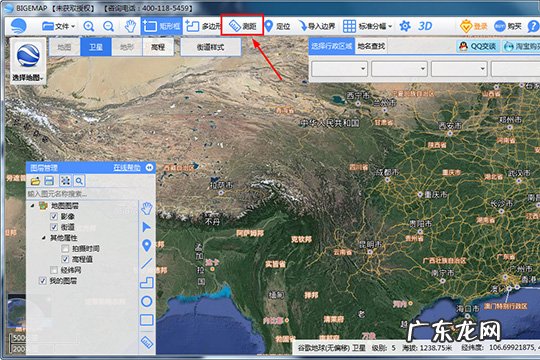Viewport: 540px width, 360px height.
Task: Select the placemark pin tool in layer panel
Action: coord(147,245)
